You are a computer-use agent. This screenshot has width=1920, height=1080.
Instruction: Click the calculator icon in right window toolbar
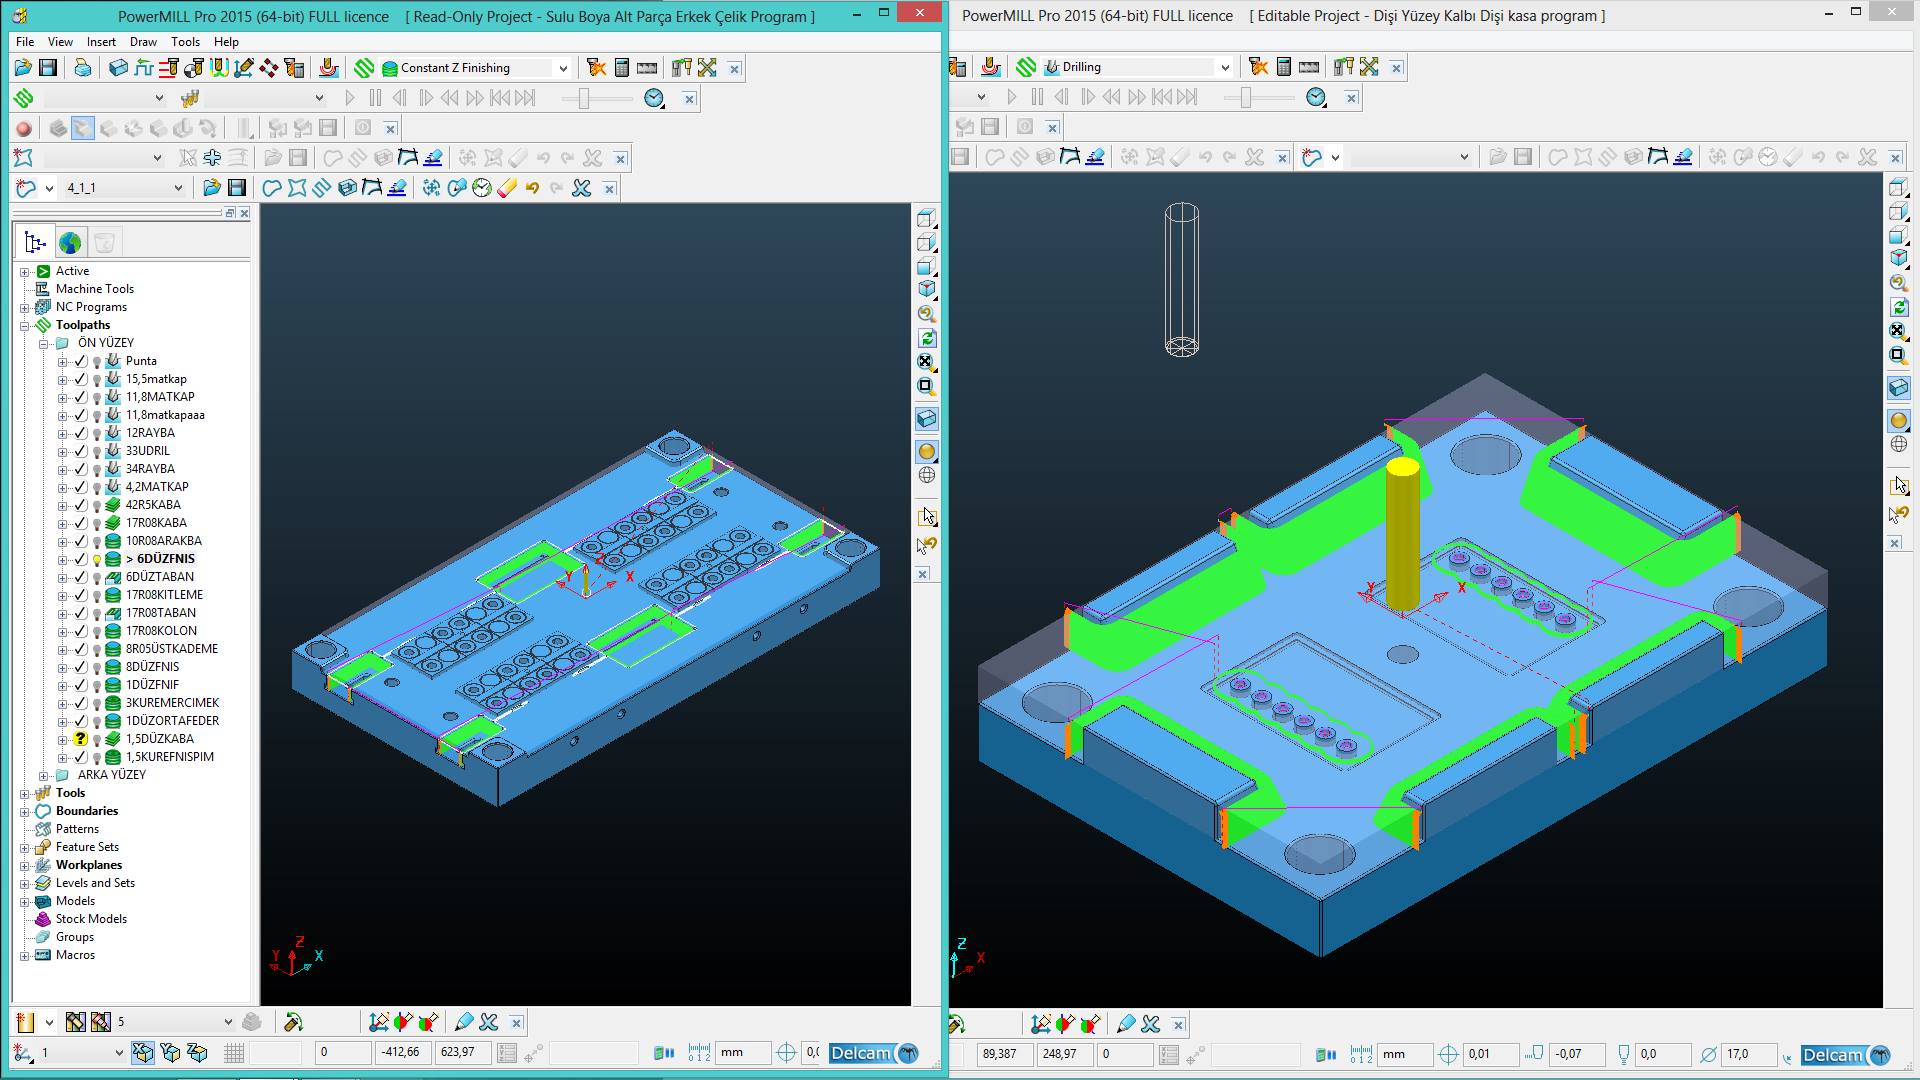[1284, 67]
